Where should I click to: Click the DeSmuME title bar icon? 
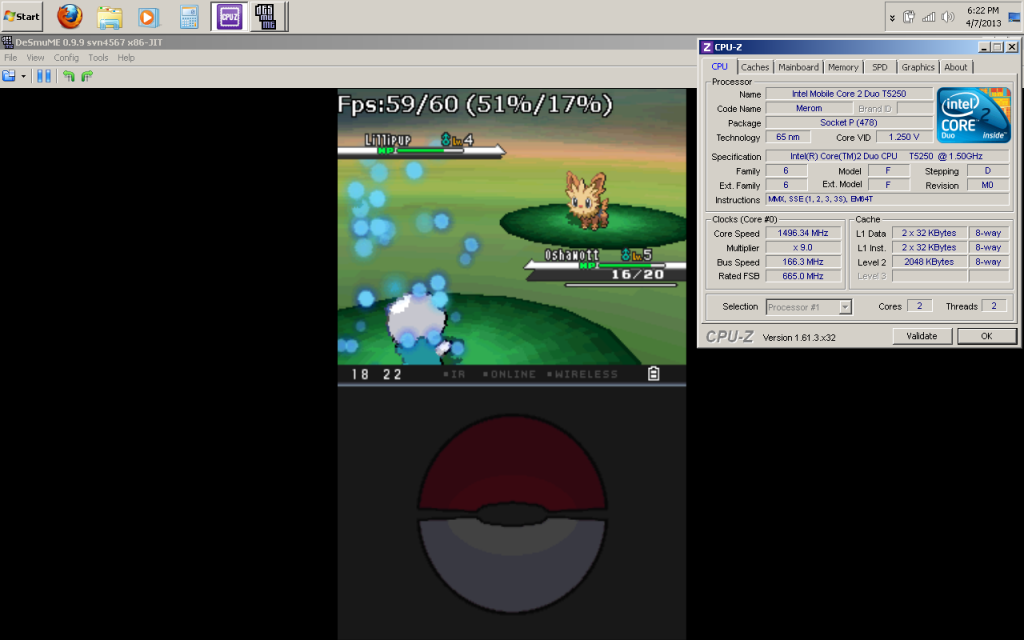[x=7, y=42]
